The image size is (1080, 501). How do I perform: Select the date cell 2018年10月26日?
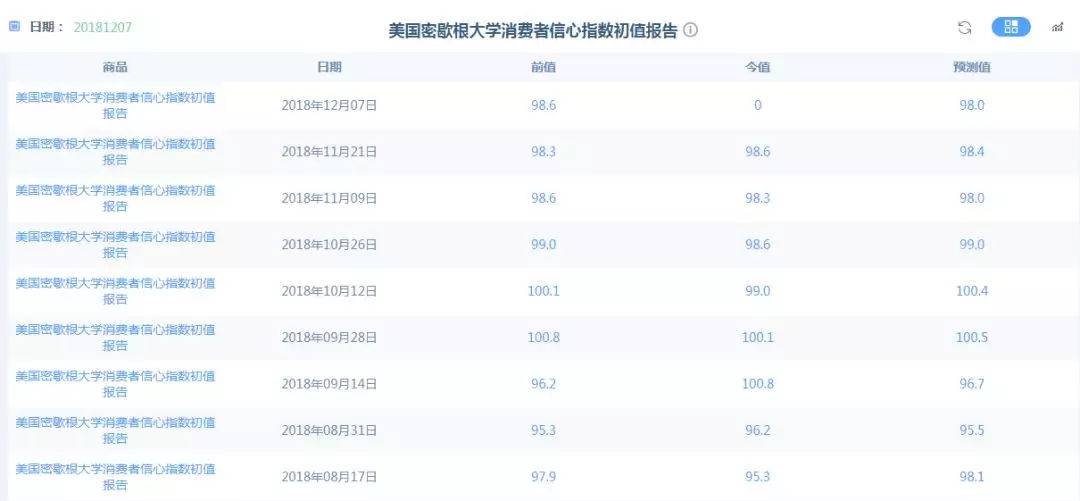point(329,245)
